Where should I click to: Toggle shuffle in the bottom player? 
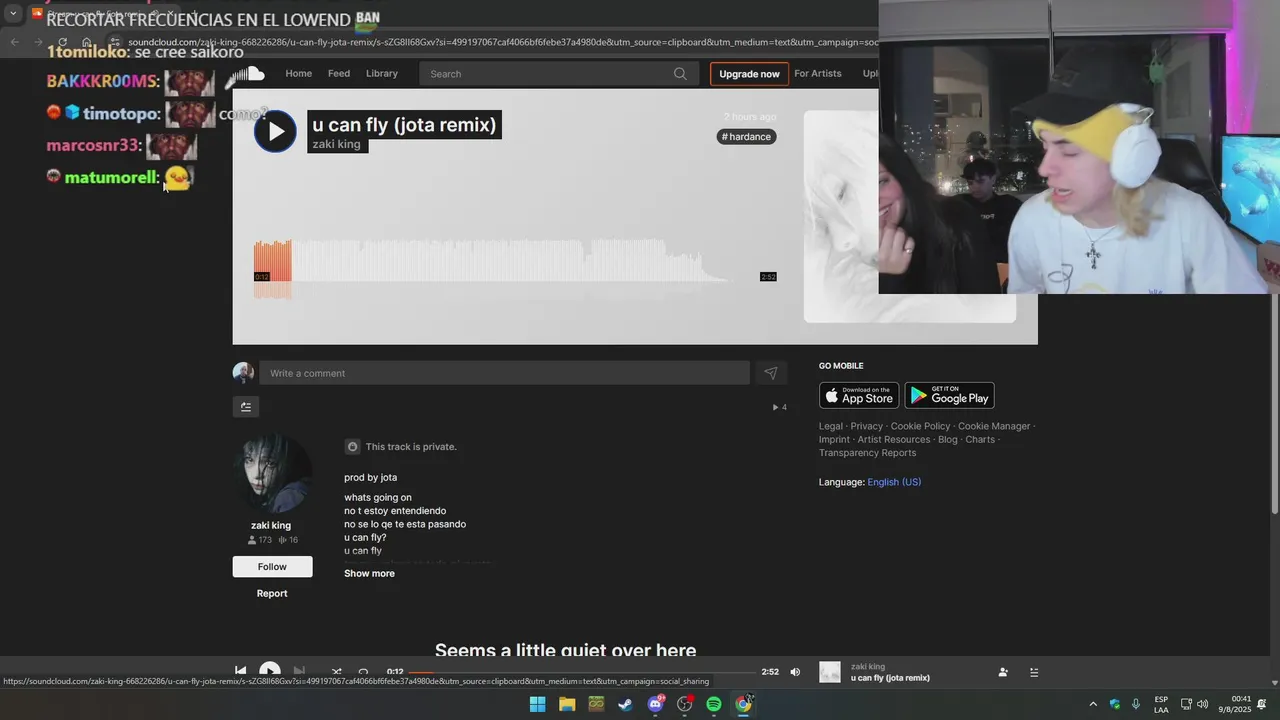(x=336, y=672)
